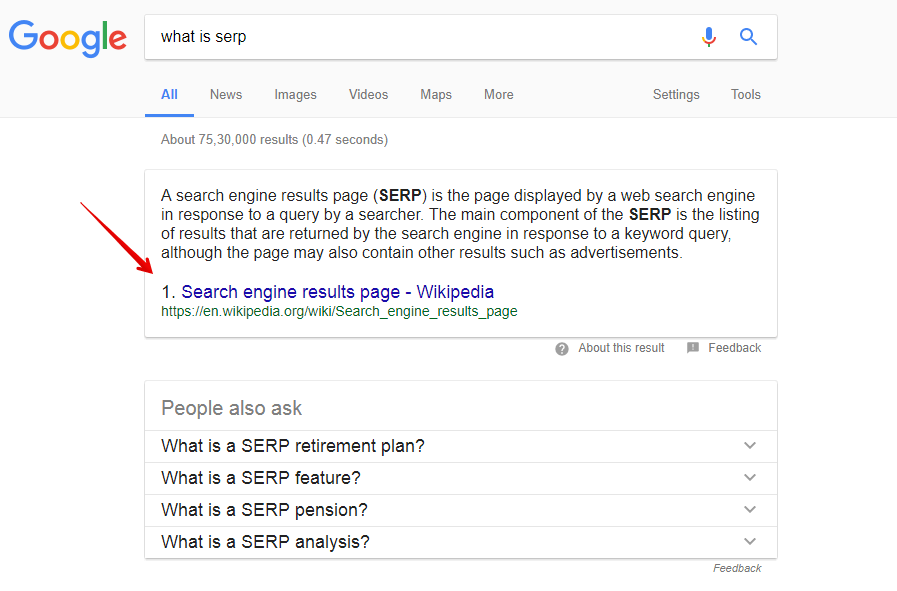The height and width of the screenshot is (591, 897).
Task: Click Feedback next to About this result
Action: click(x=735, y=348)
